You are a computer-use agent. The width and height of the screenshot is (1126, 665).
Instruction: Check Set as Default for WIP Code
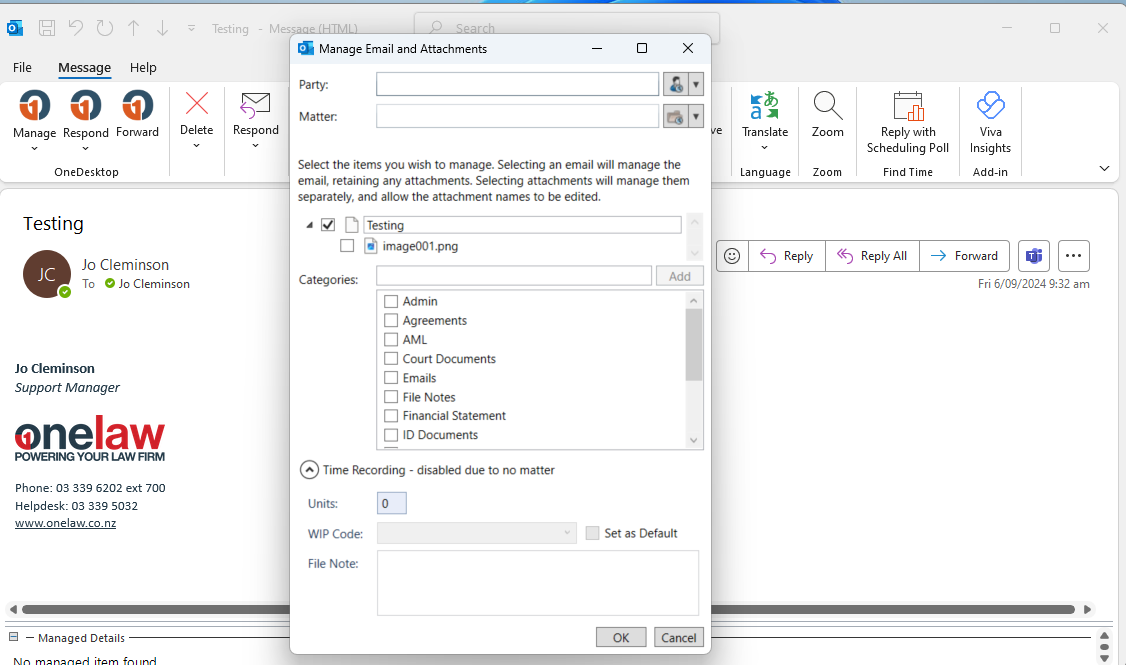click(x=591, y=533)
